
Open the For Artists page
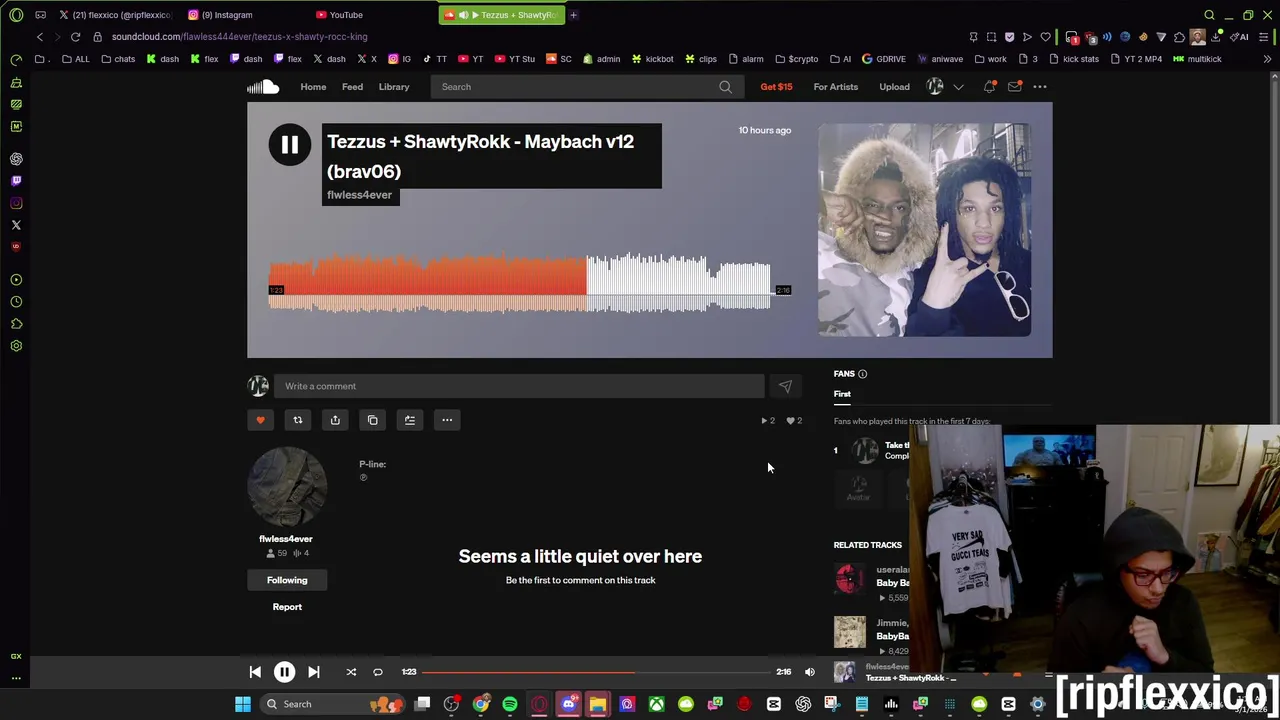tap(835, 87)
